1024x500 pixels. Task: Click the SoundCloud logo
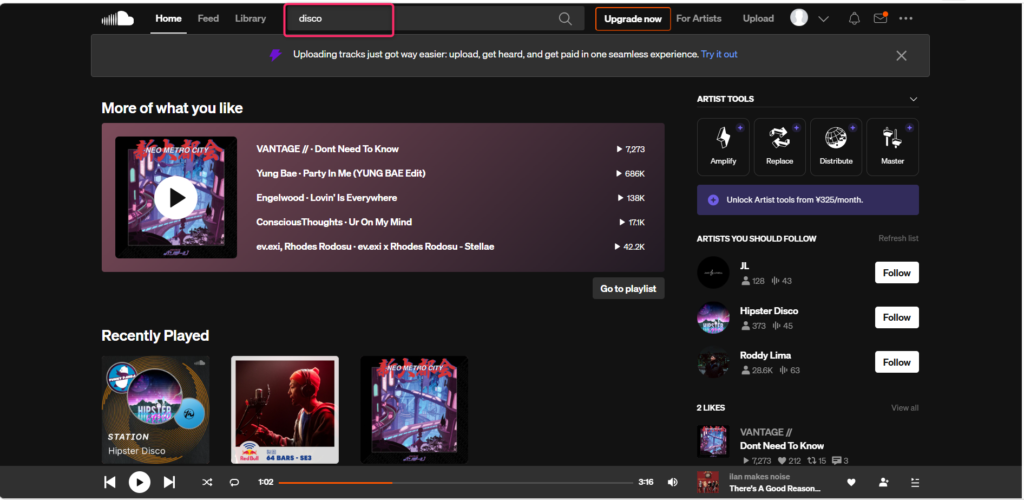(118, 18)
